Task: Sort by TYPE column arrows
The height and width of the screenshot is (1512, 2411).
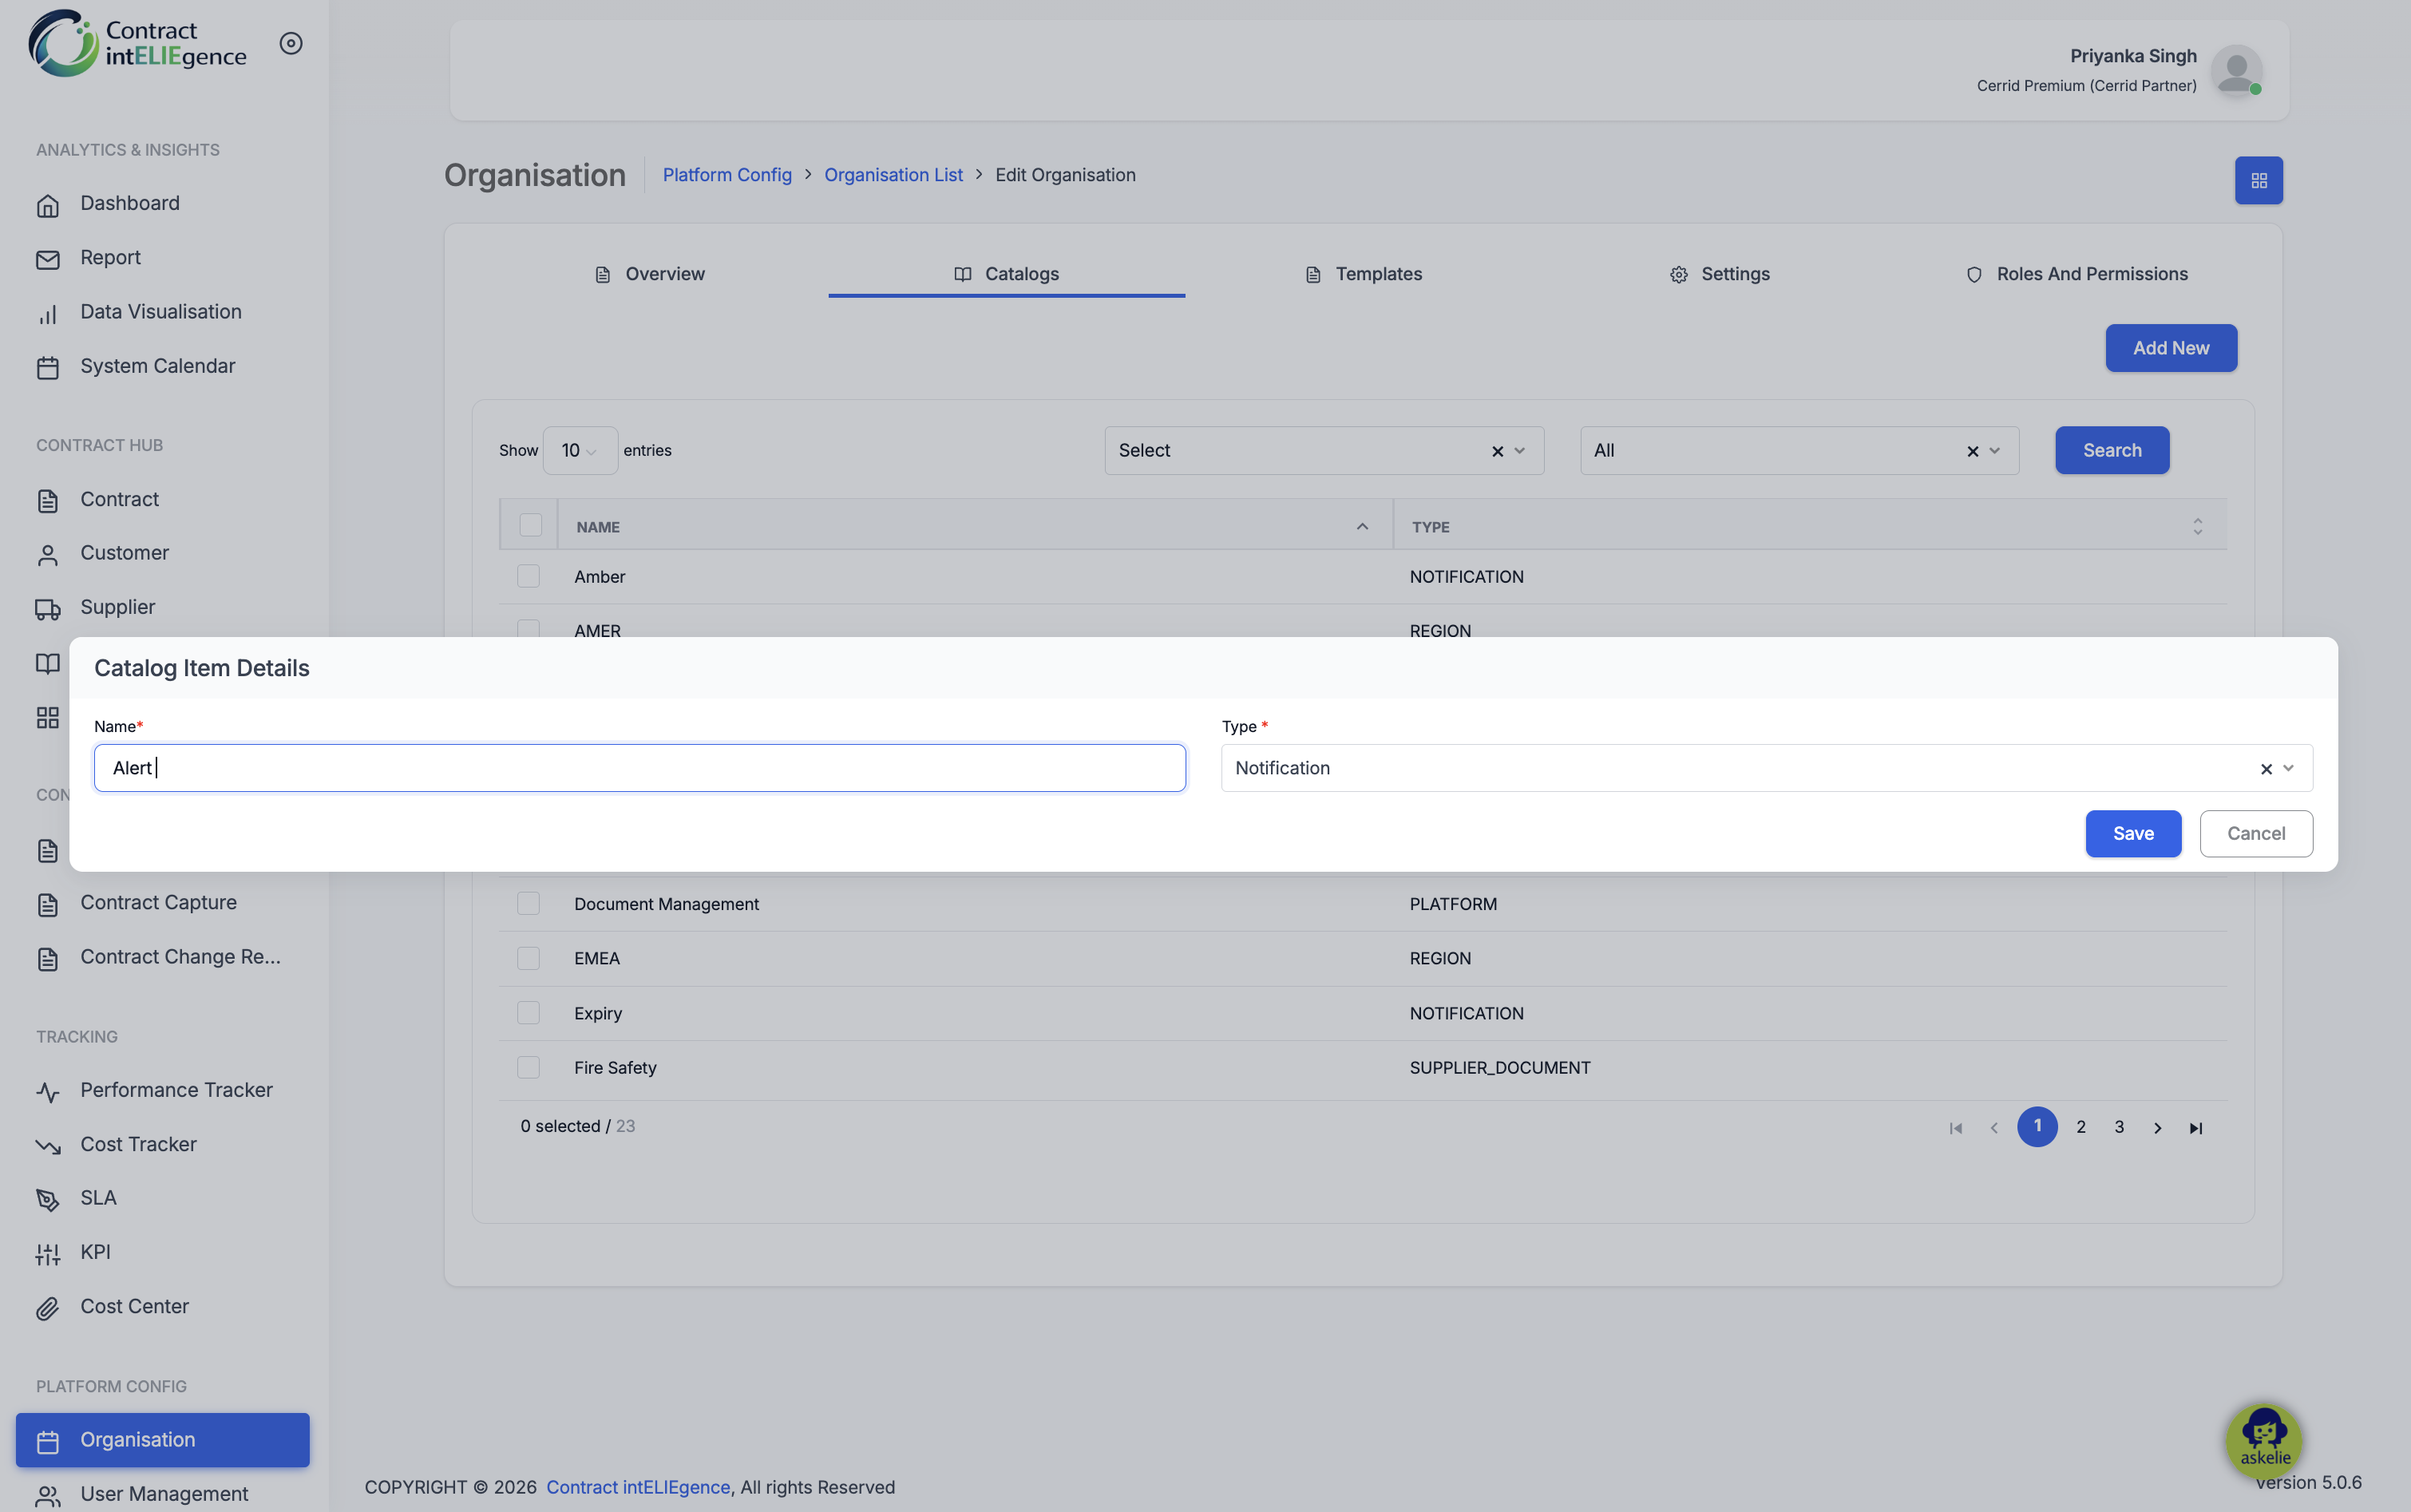Action: 2197,526
